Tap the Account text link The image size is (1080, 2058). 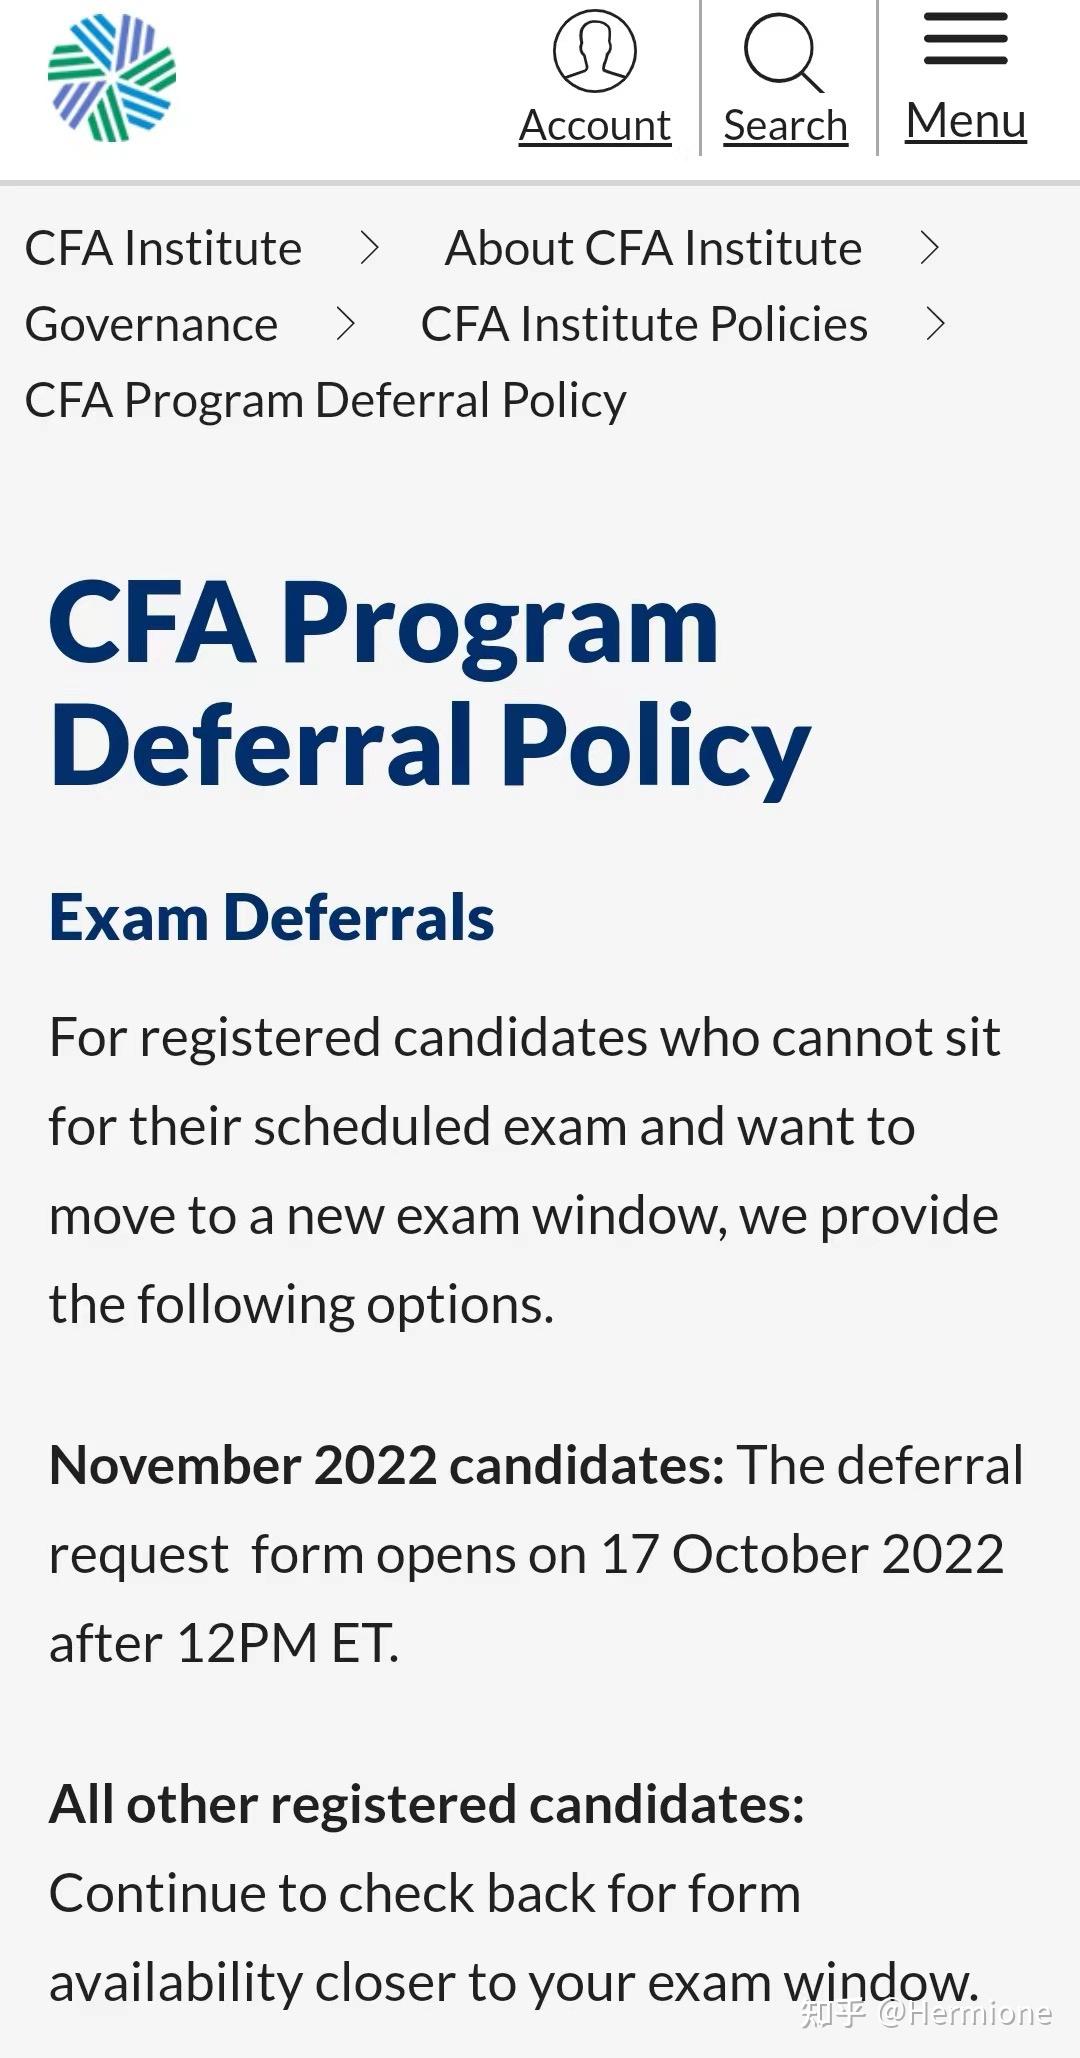coord(595,126)
